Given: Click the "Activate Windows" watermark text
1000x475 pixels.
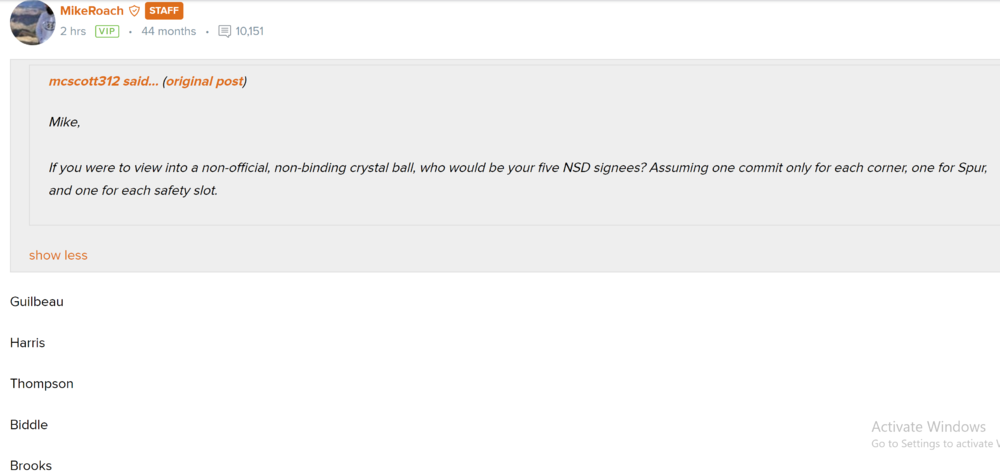Looking at the screenshot, I should coord(928,426).
